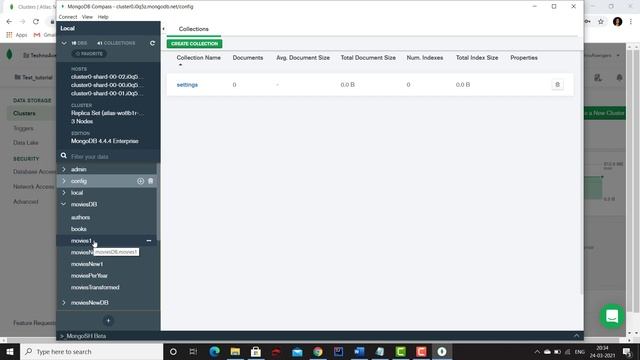Drop movies1 collection via minus icon
640x360 pixels.
click(x=149, y=241)
